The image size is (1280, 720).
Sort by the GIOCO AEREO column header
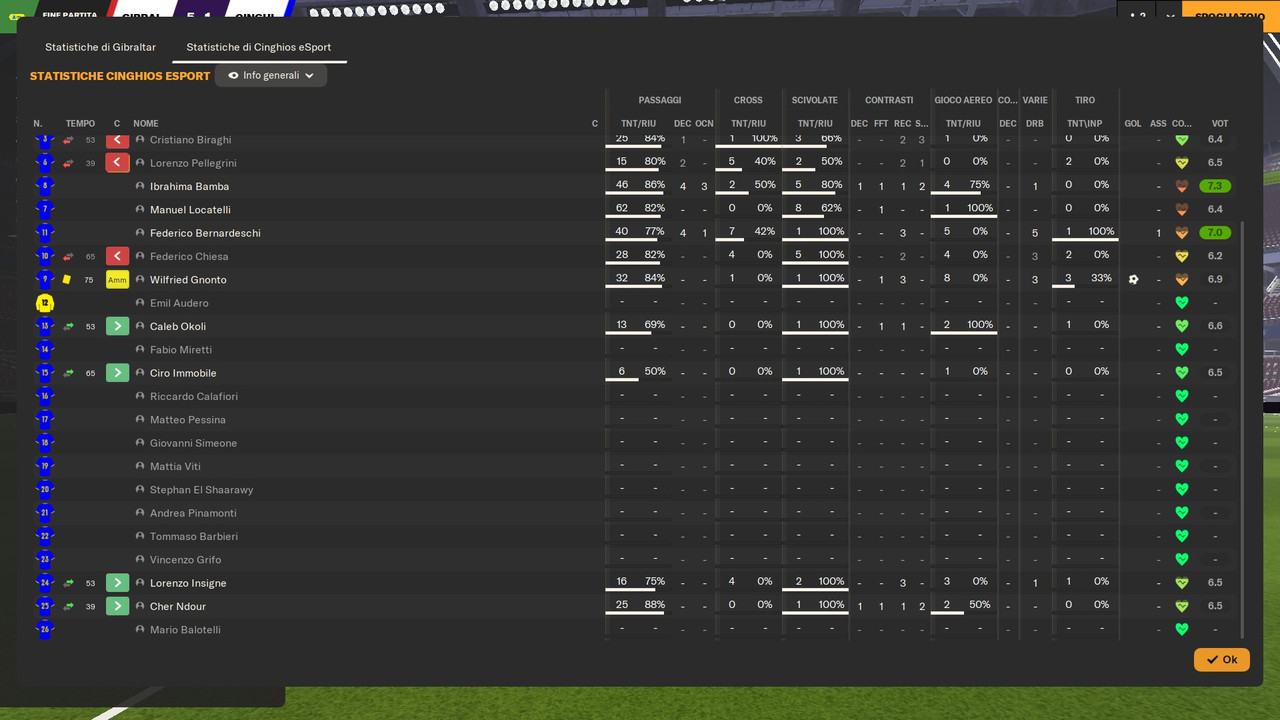click(963, 100)
